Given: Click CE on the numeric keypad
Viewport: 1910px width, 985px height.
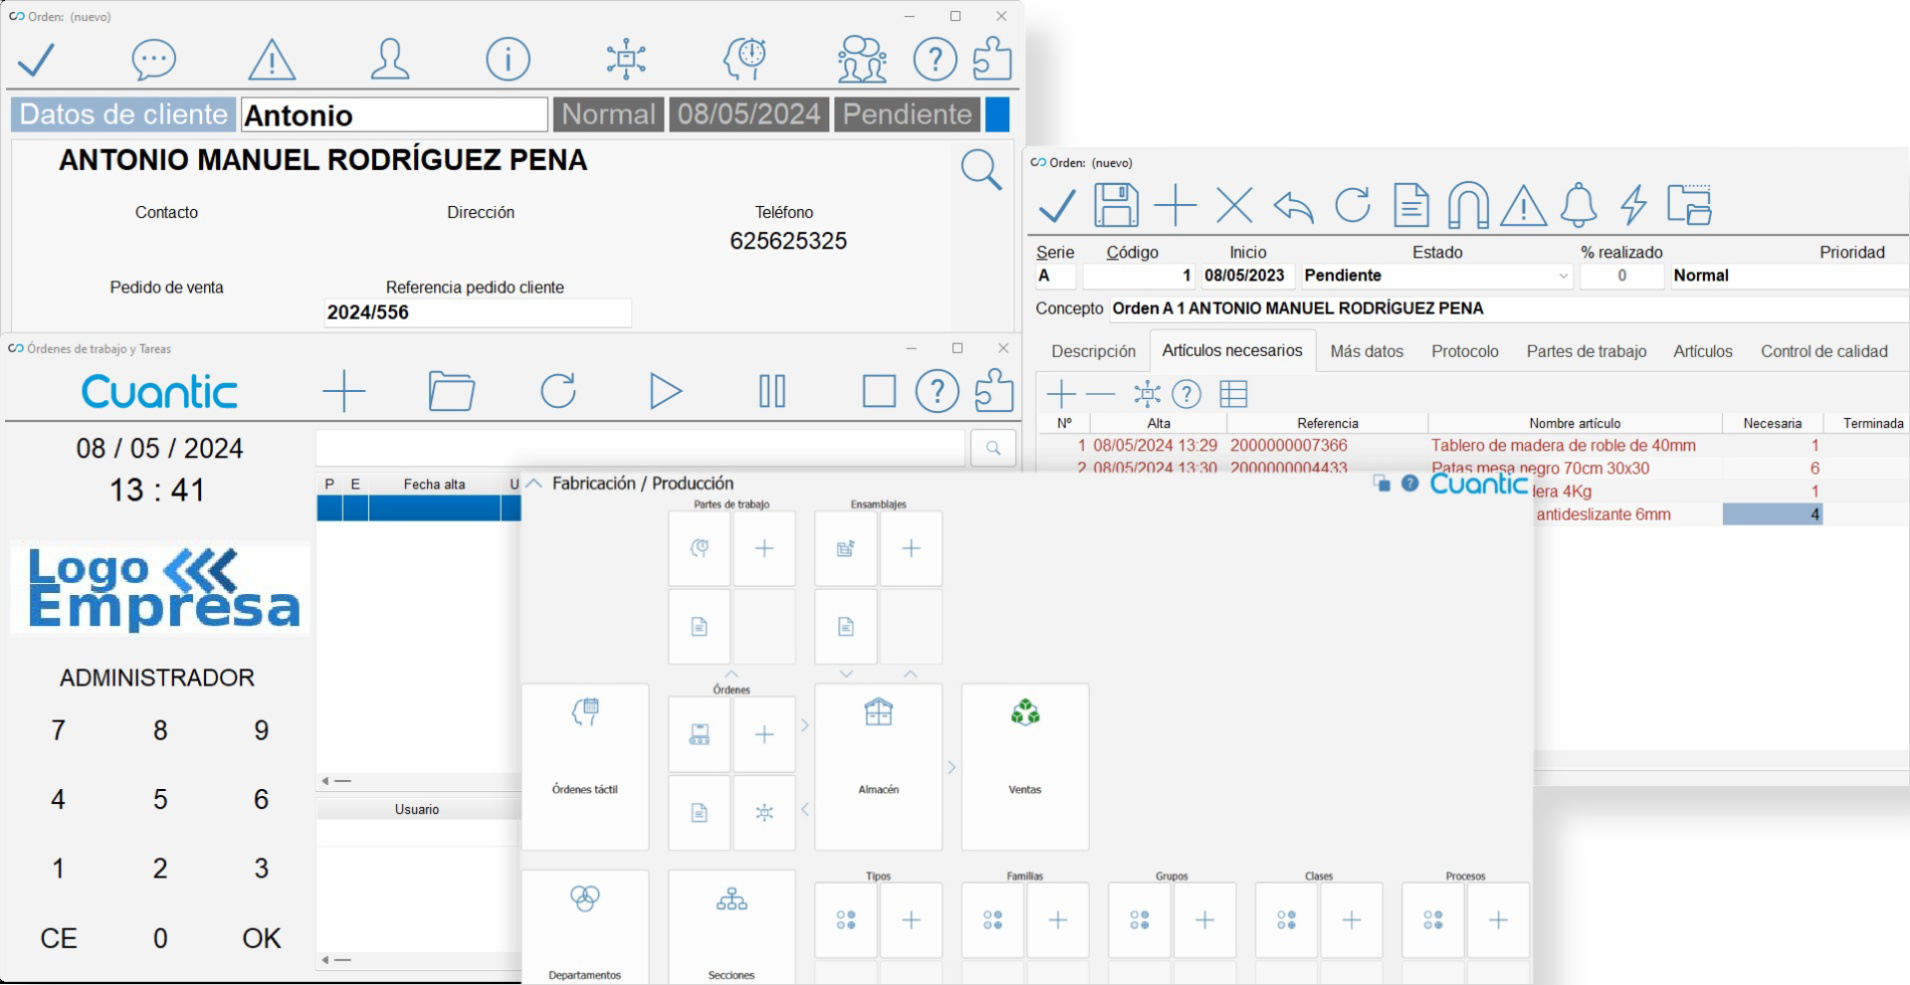Looking at the screenshot, I should pos(58,938).
